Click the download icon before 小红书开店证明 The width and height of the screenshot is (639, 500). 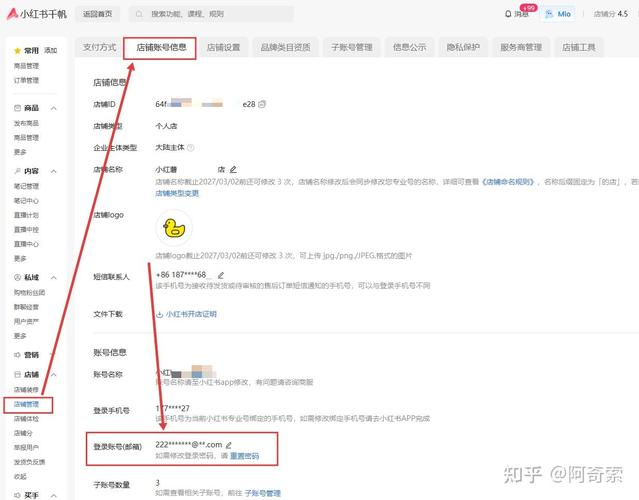coord(160,314)
